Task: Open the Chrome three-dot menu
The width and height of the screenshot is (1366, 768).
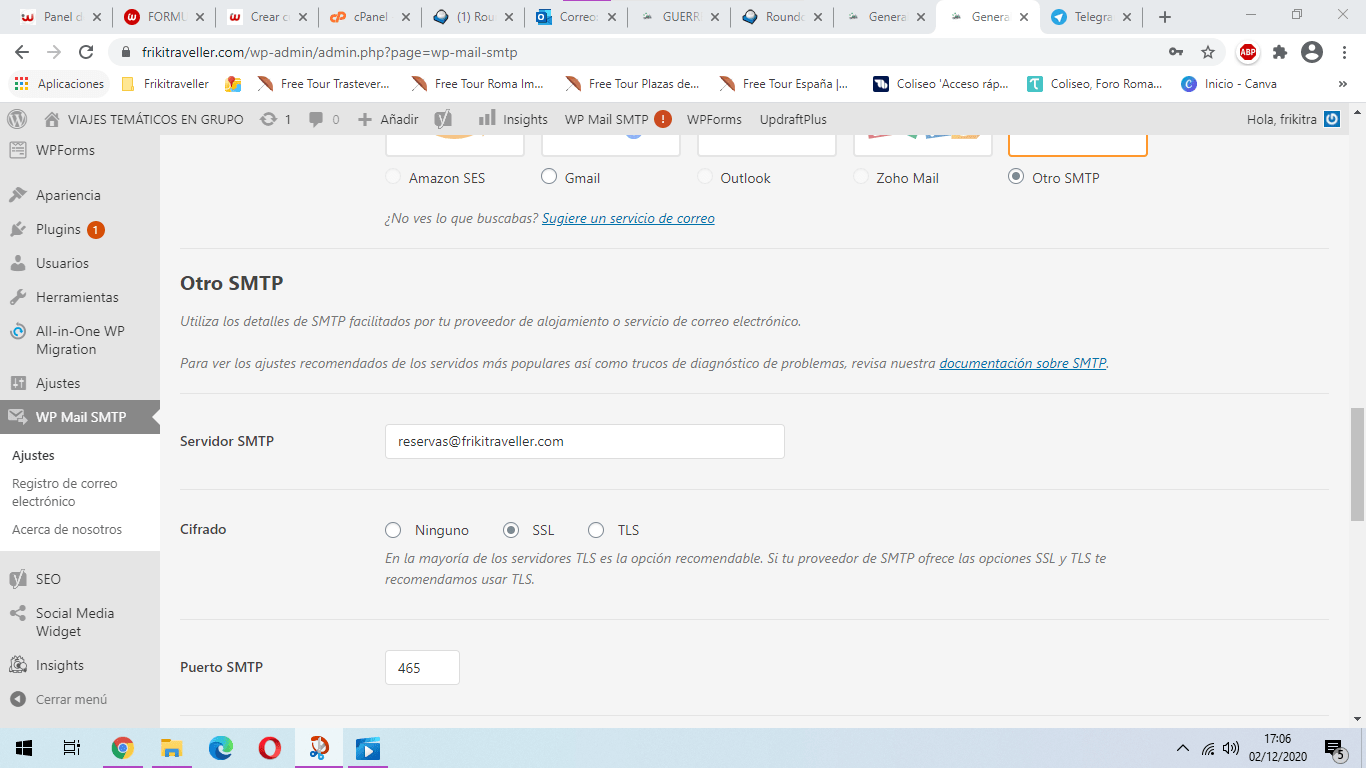Action: (x=1343, y=52)
